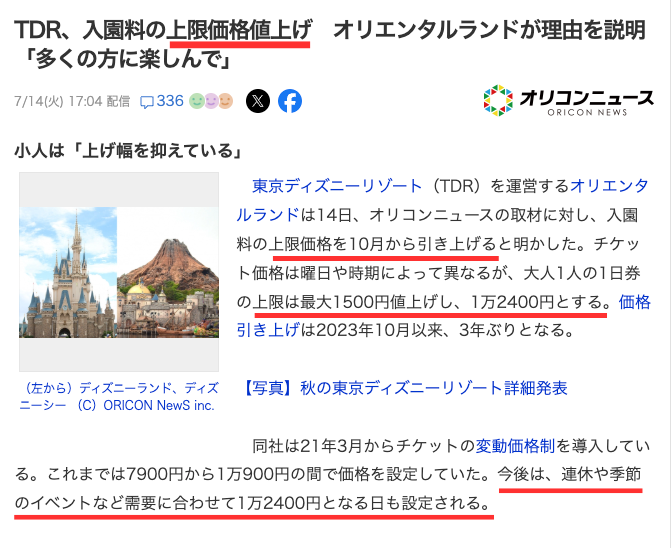Follow the オリエンタルランド link
The image size is (671, 548).
click(x=443, y=200)
